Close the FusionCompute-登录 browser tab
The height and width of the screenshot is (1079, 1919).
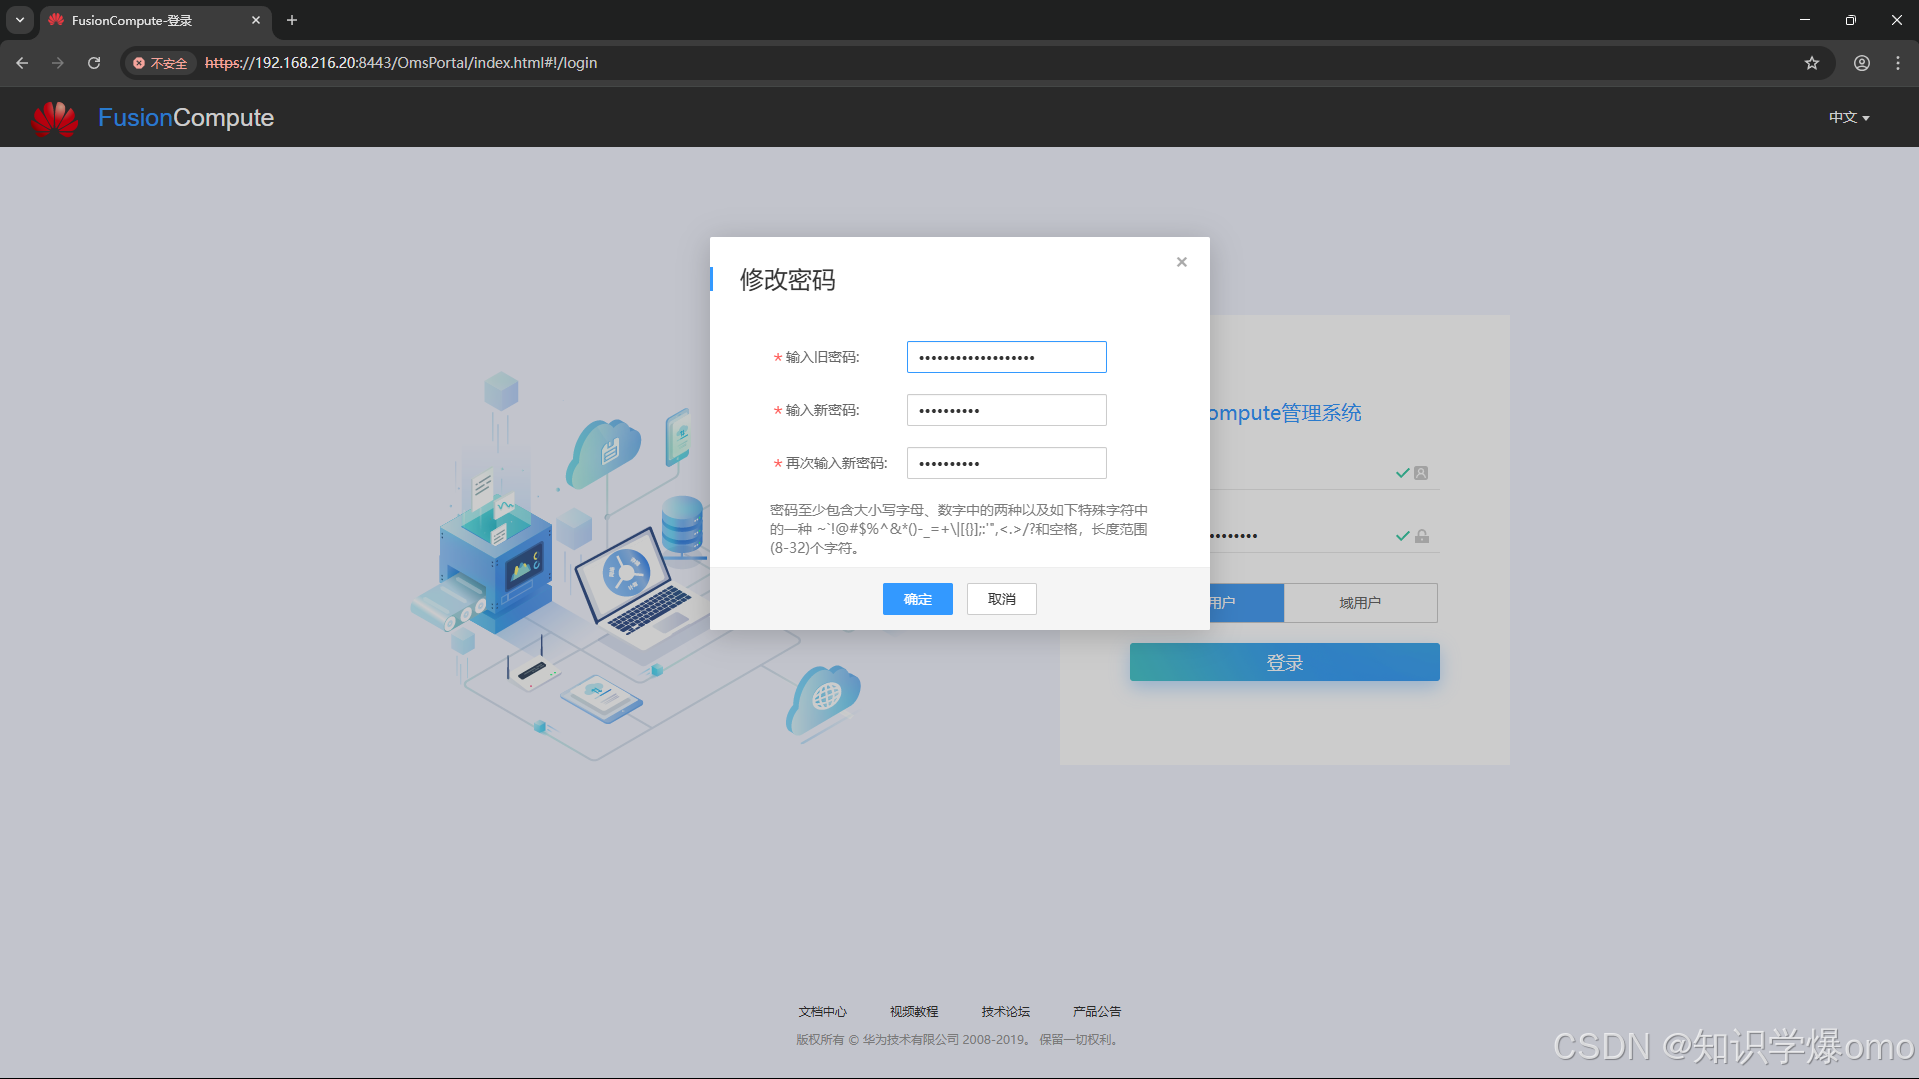click(256, 20)
